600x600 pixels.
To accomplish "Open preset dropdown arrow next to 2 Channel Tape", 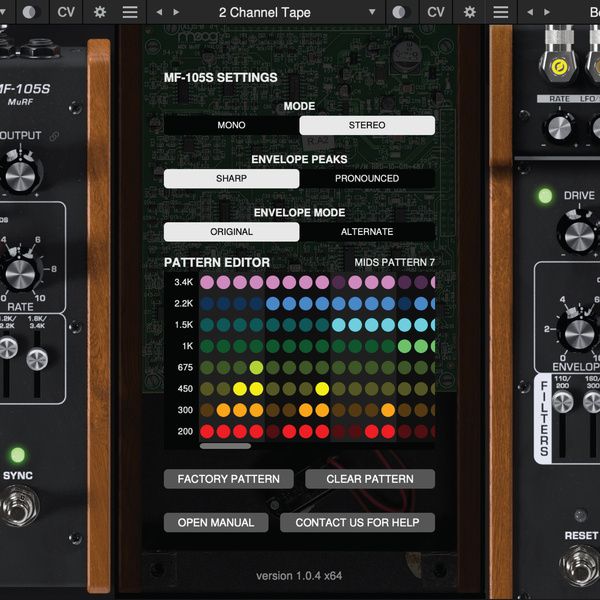I will tap(372, 12).
